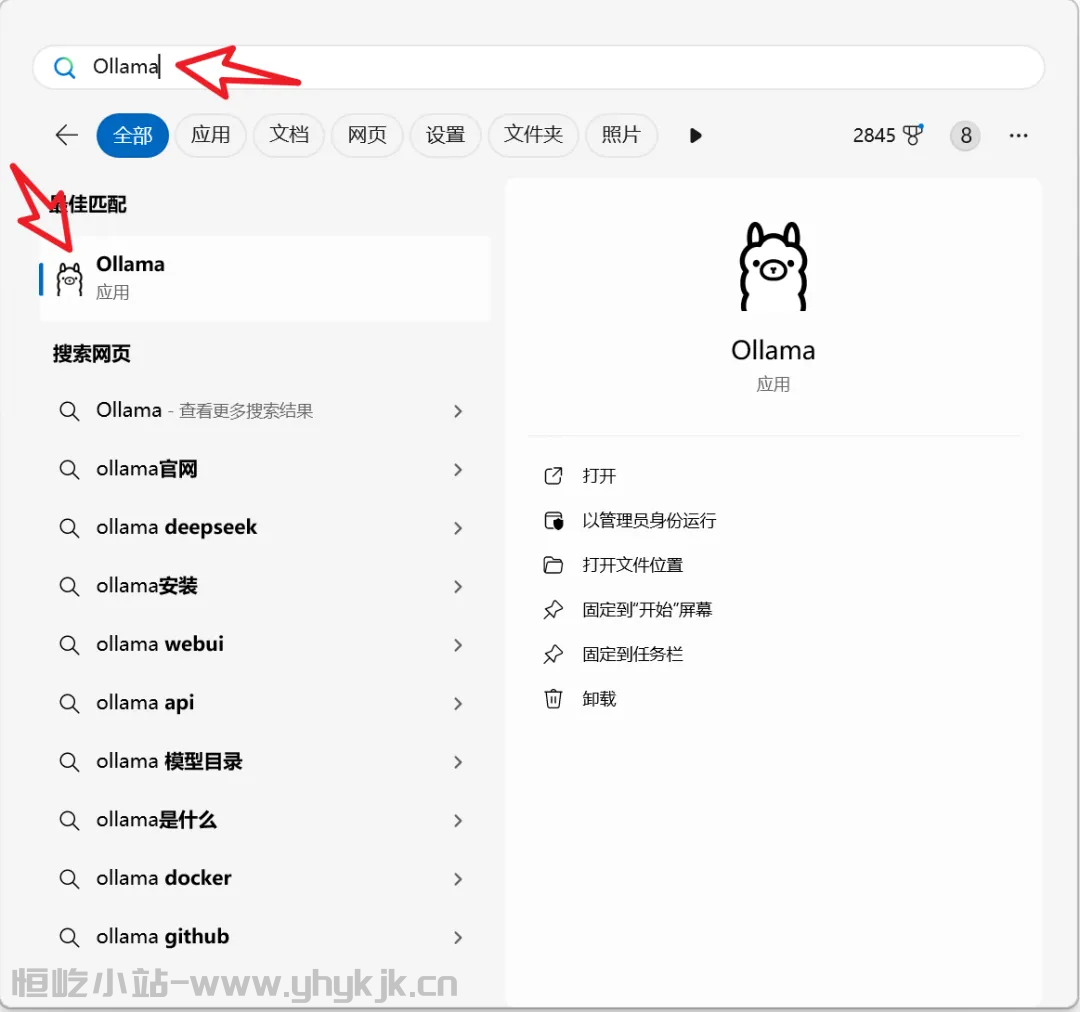Select the ollama安装 web suggestion

click(x=265, y=586)
